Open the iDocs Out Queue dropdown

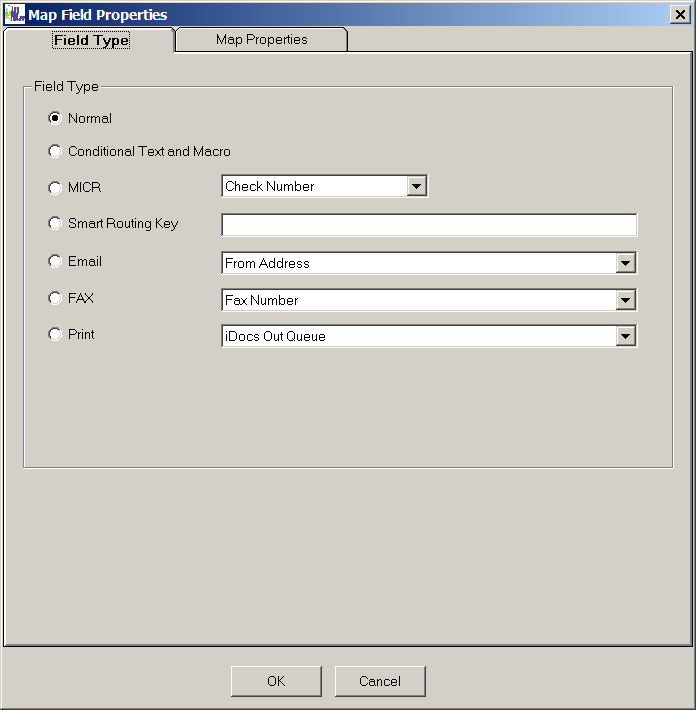pyautogui.click(x=626, y=336)
